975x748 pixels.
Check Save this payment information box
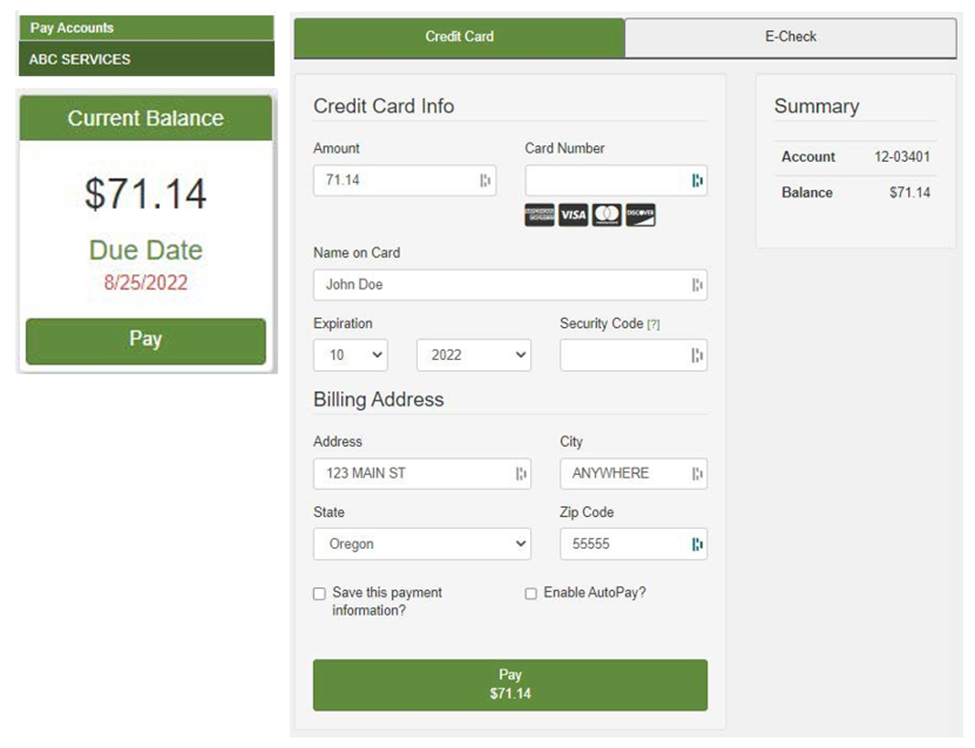[320, 594]
